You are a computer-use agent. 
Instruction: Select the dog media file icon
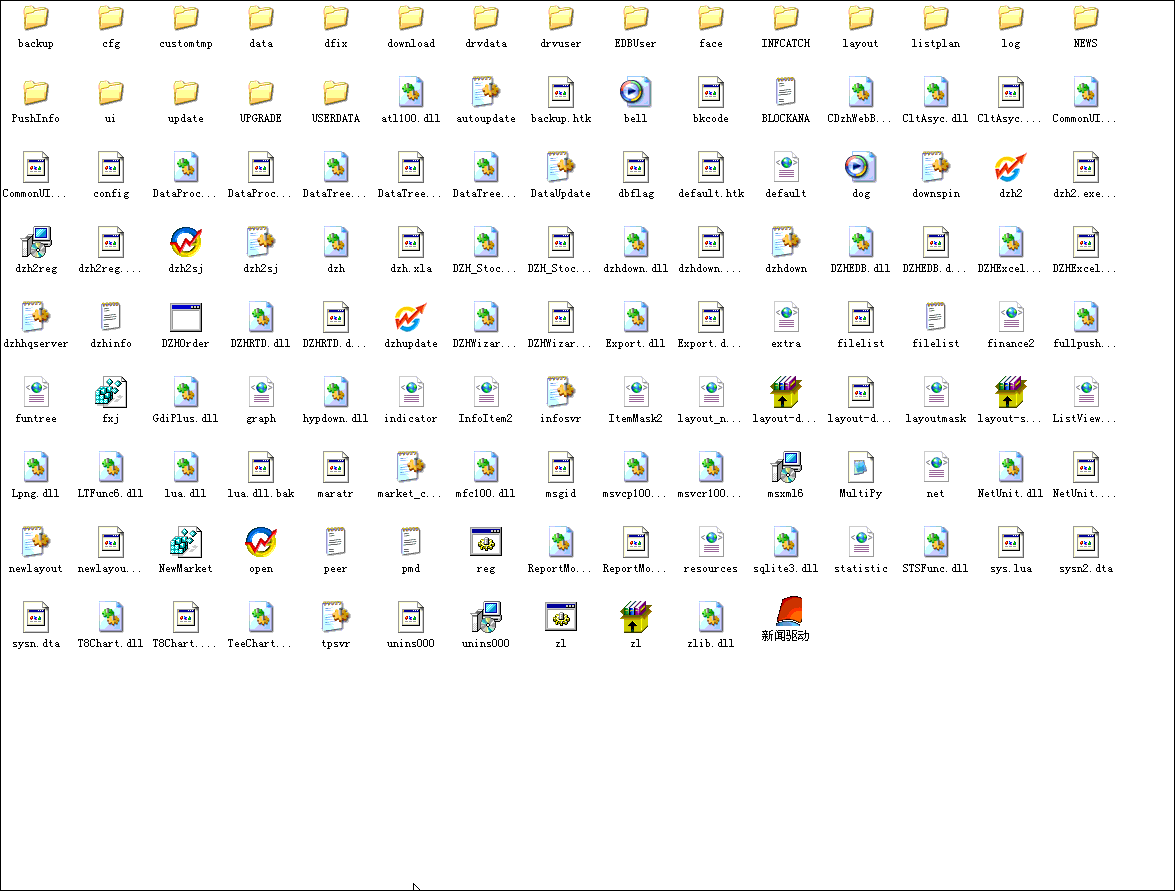coord(860,167)
